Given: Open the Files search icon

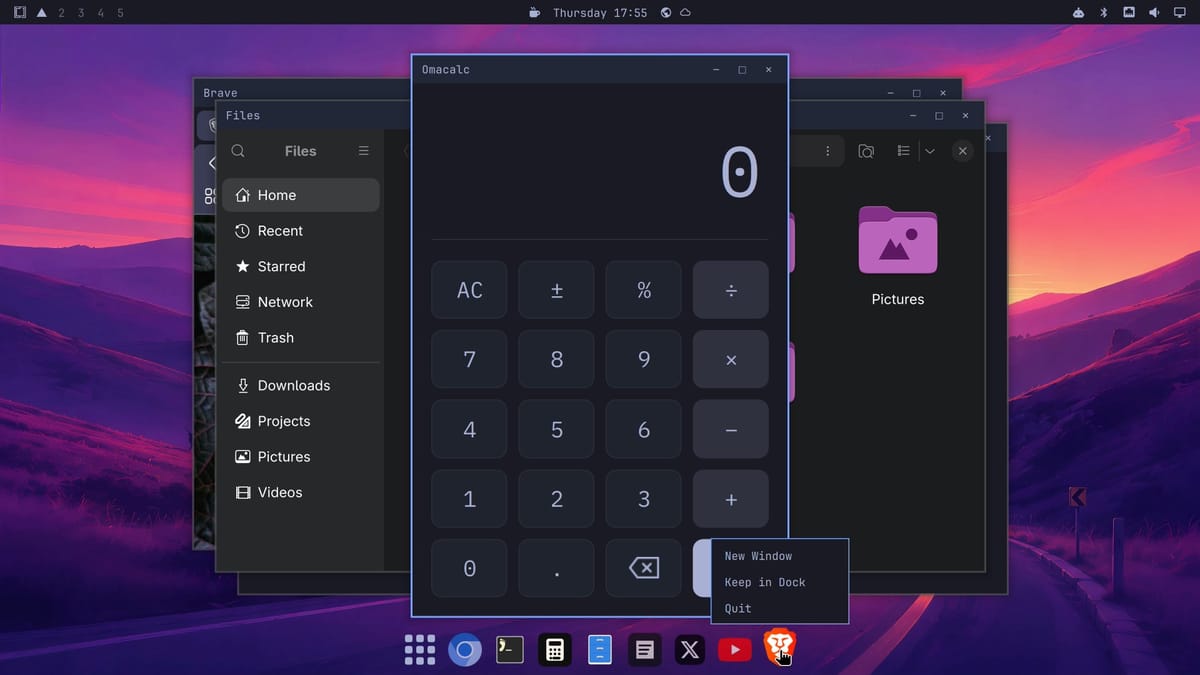Looking at the screenshot, I should tap(238, 151).
